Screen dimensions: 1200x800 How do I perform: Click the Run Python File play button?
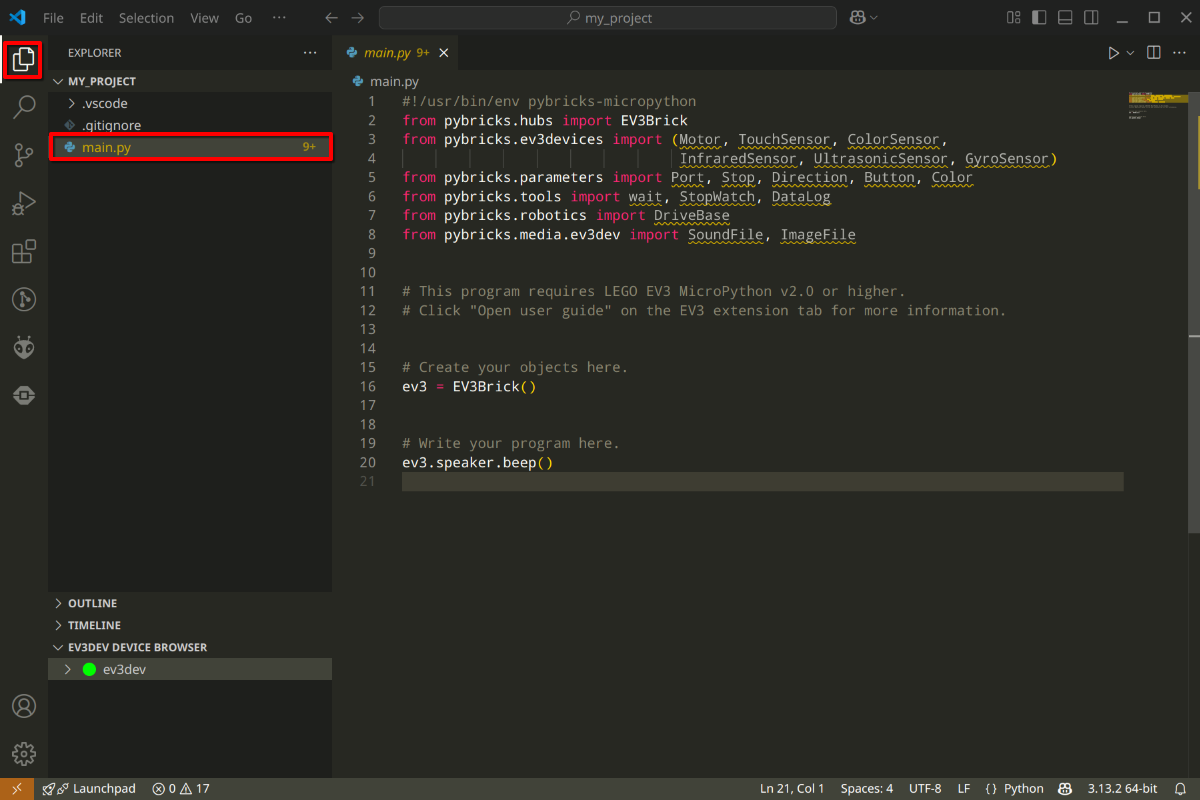tap(1113, 53)
